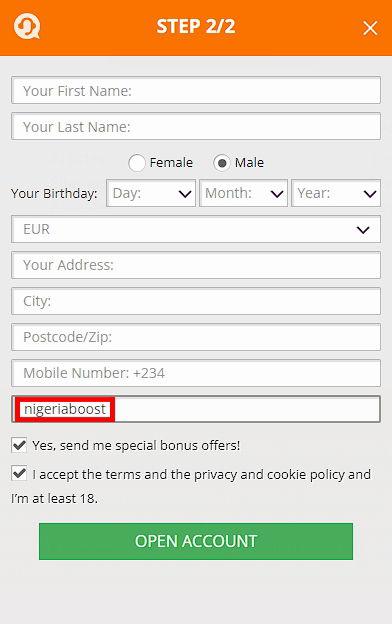Image resolution: width=392 pixels, height=624 pixels.
Task: Click the nigeriaboost bonus code field
Action: pos(196,409)
